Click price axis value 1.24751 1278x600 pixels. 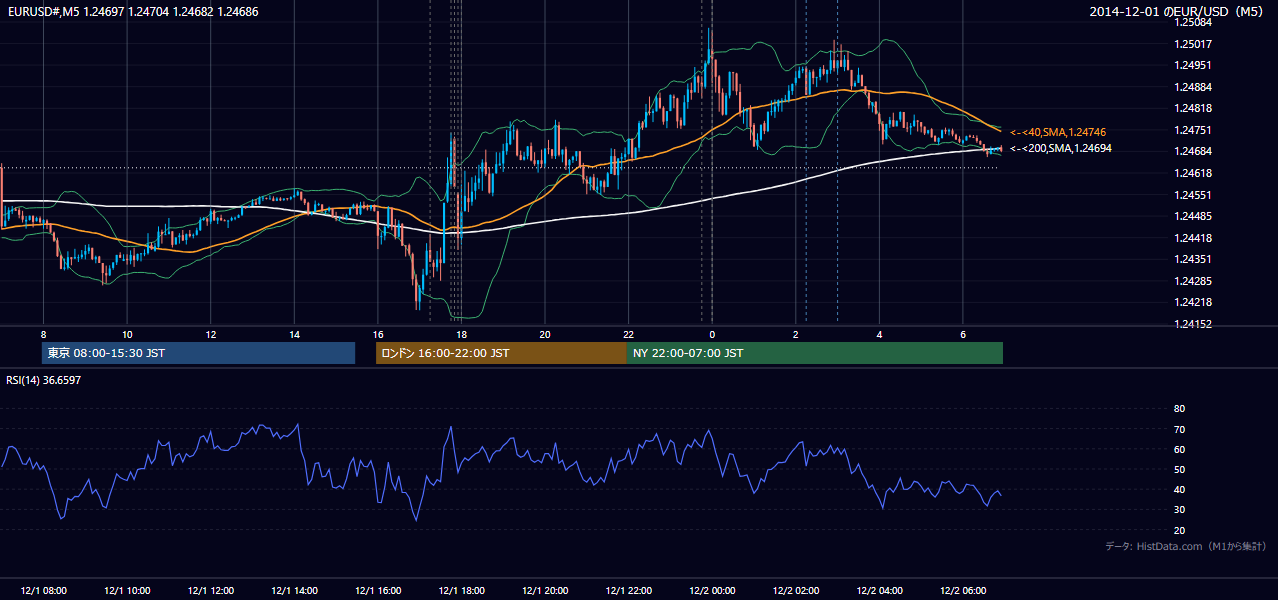click(x=1192, y=130)
